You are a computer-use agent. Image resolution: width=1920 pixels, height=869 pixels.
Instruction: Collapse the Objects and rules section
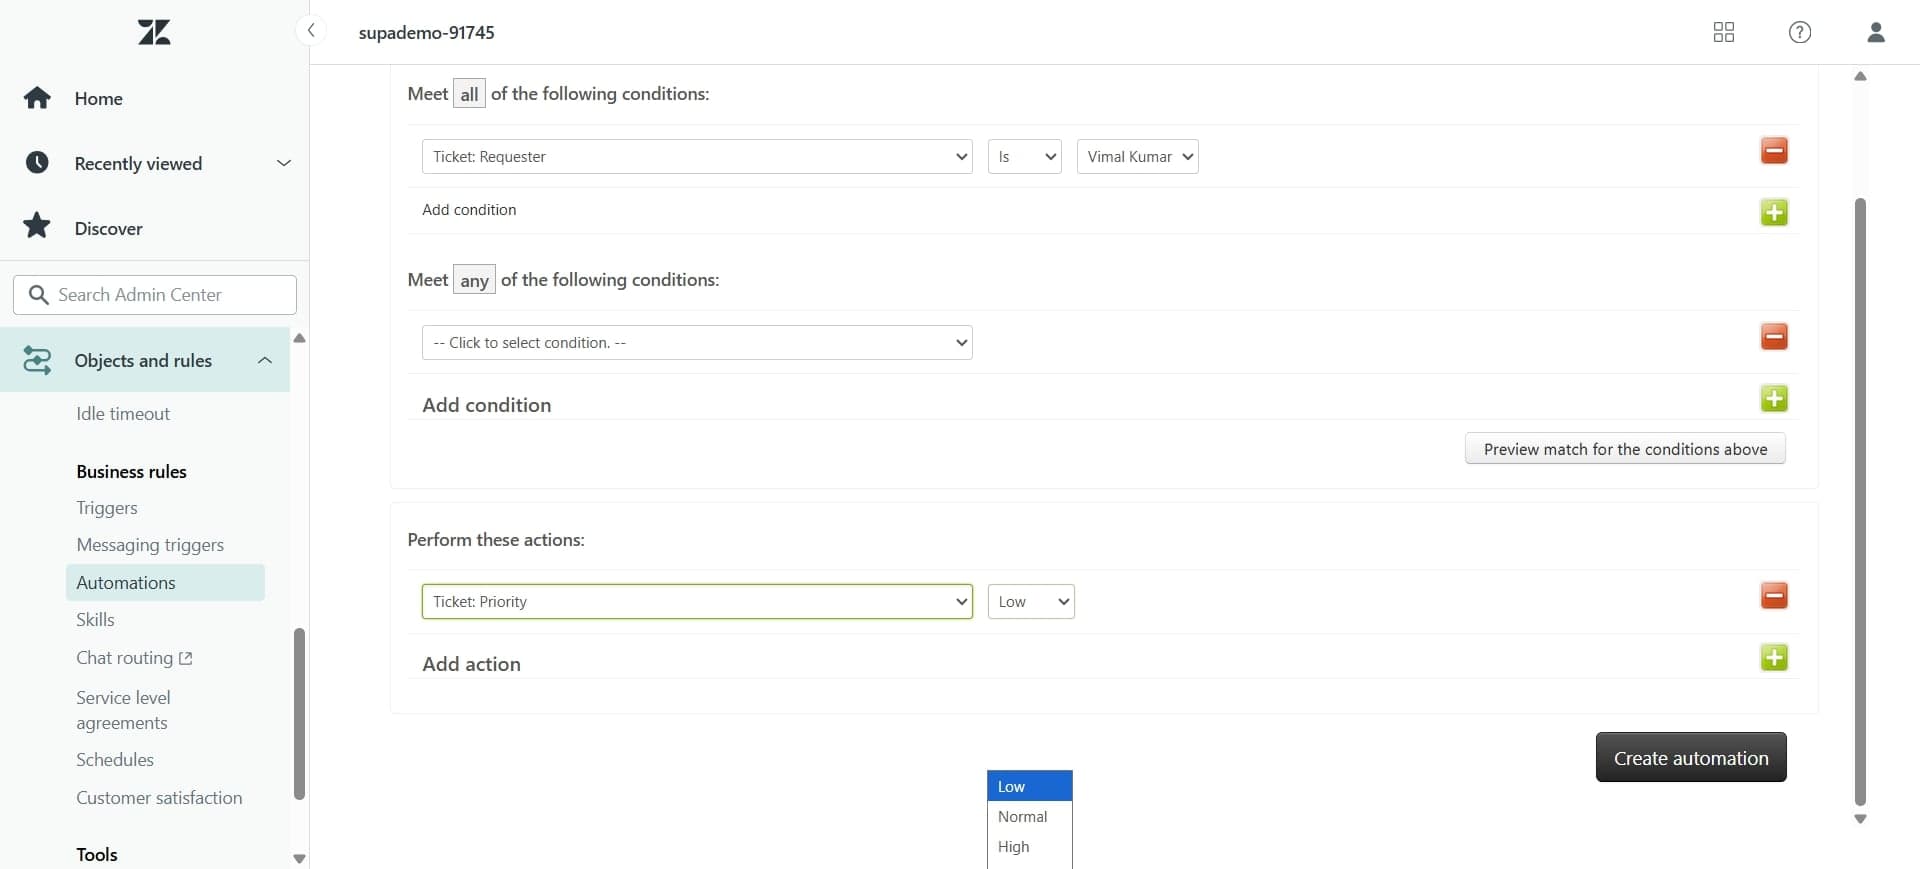pyautogui.click(x=265, y=360)
